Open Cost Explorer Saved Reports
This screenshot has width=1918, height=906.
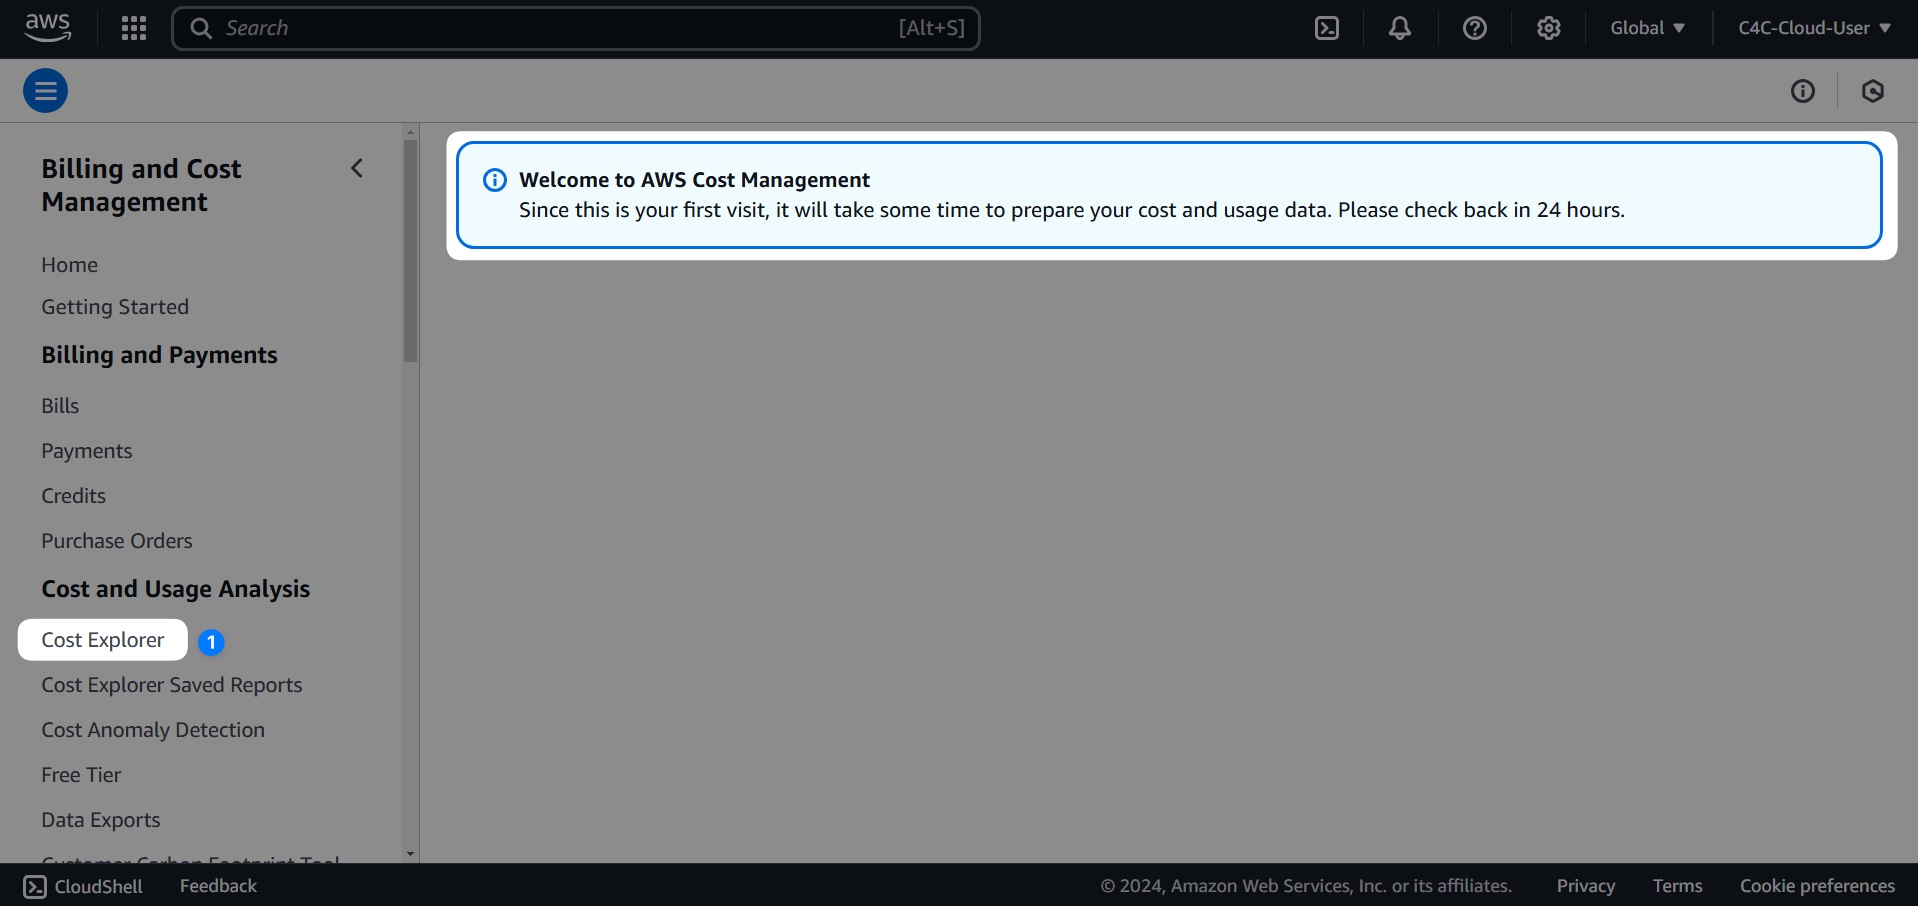(172, 685)
